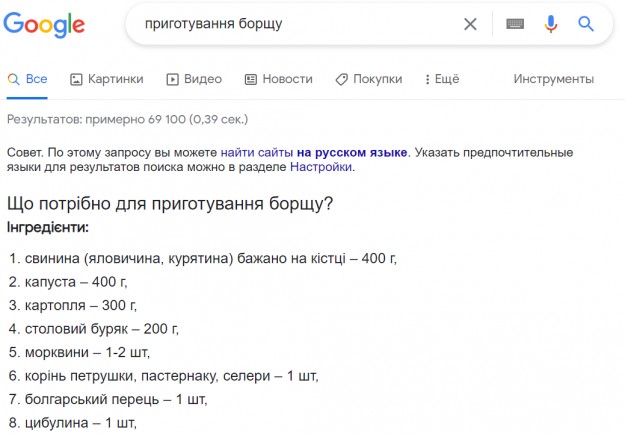This screenshot has height=436, width=625.
Task: Clear the search query with X icon
Action: point(470,24)
